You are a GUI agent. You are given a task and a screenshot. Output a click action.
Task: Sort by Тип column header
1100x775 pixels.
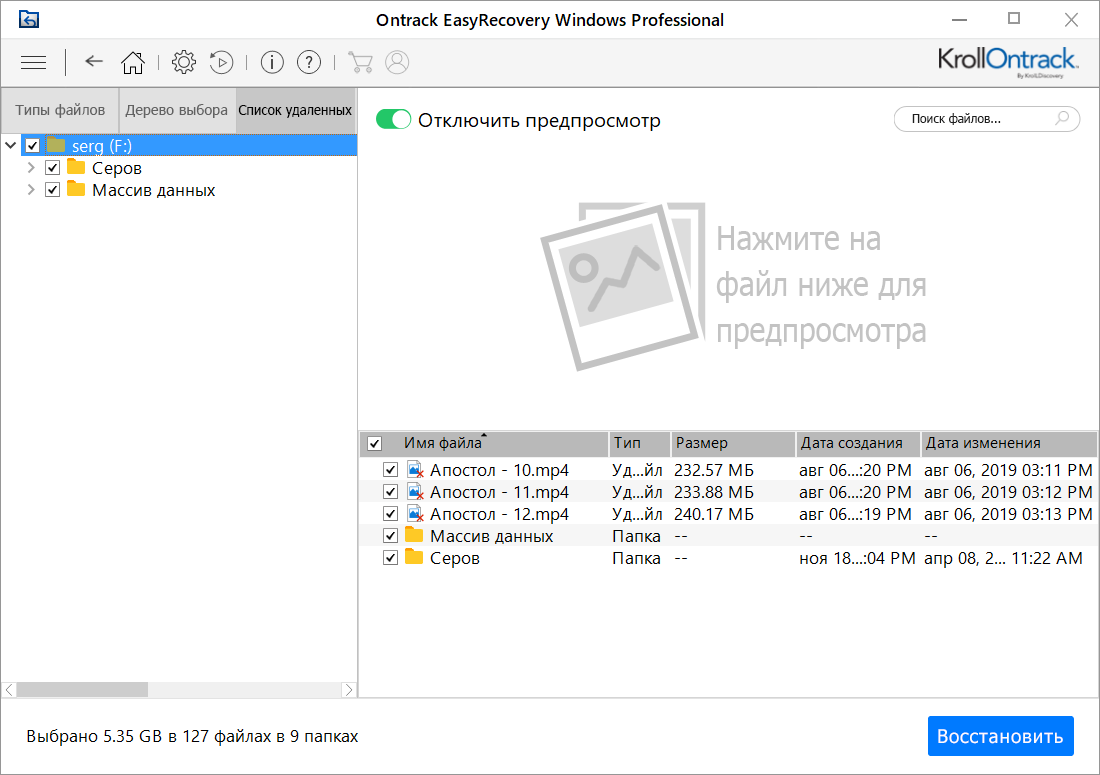click(639, 443)
